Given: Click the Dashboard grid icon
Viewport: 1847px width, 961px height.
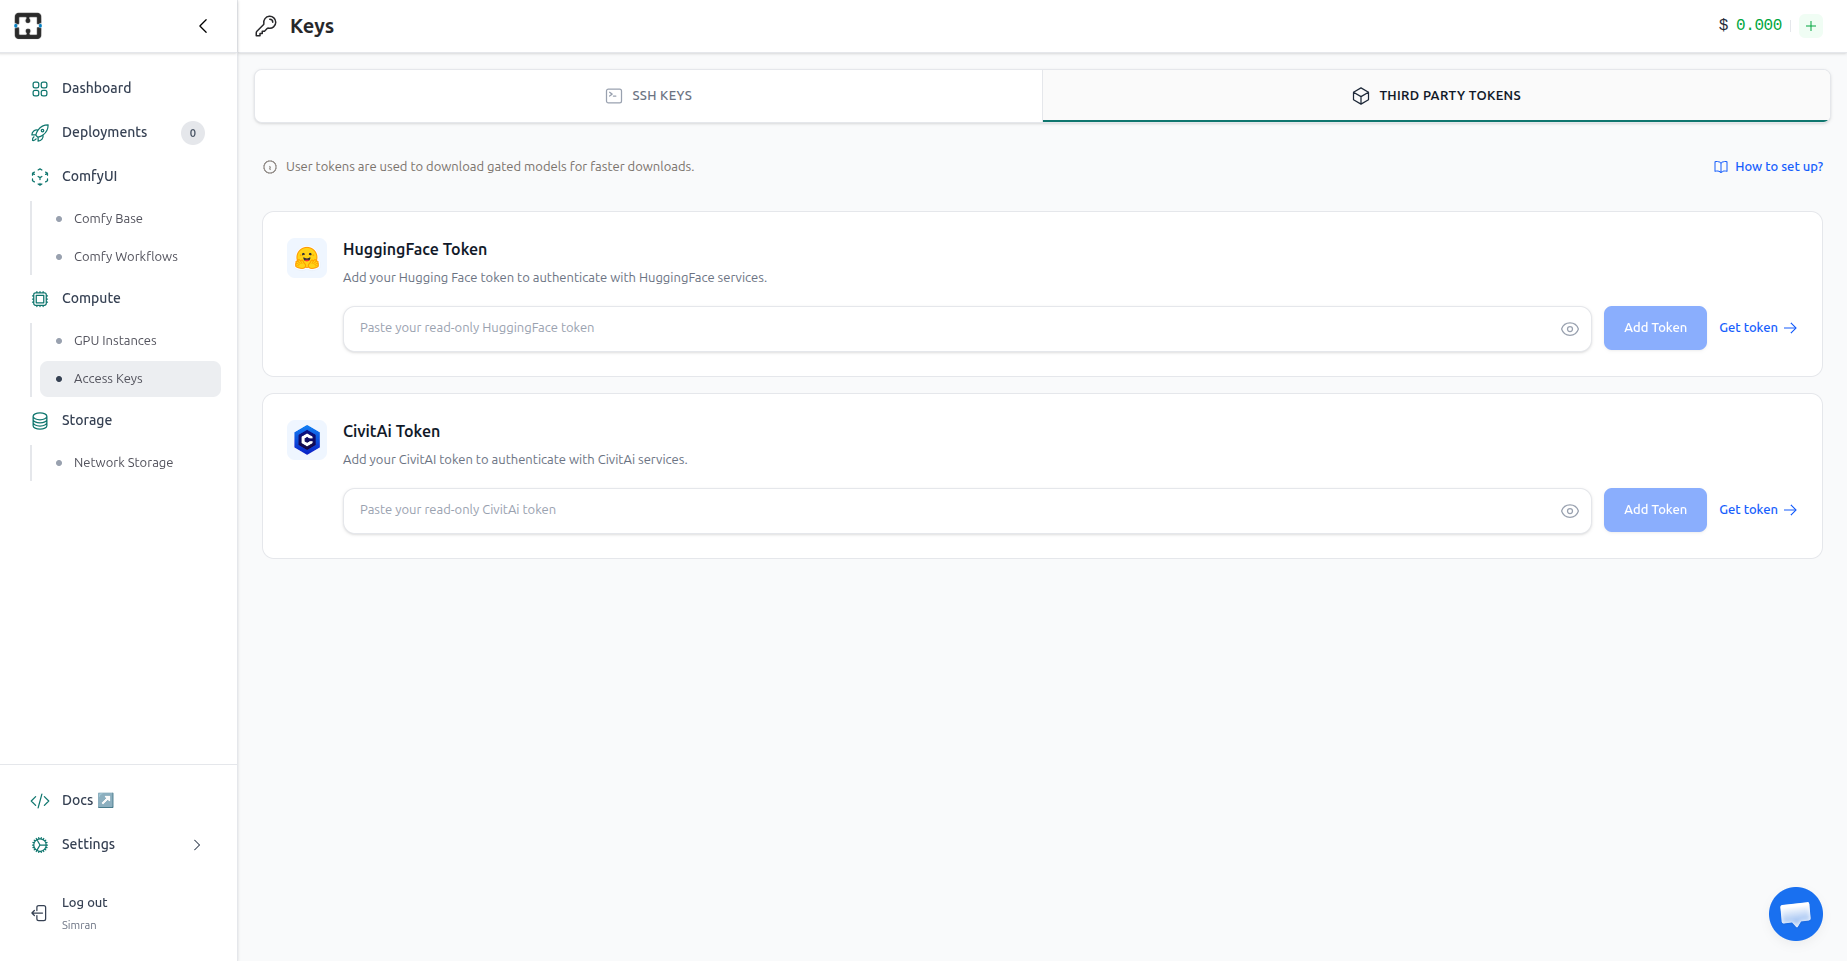Looking at the screenshot, I should tap(40, 89).
